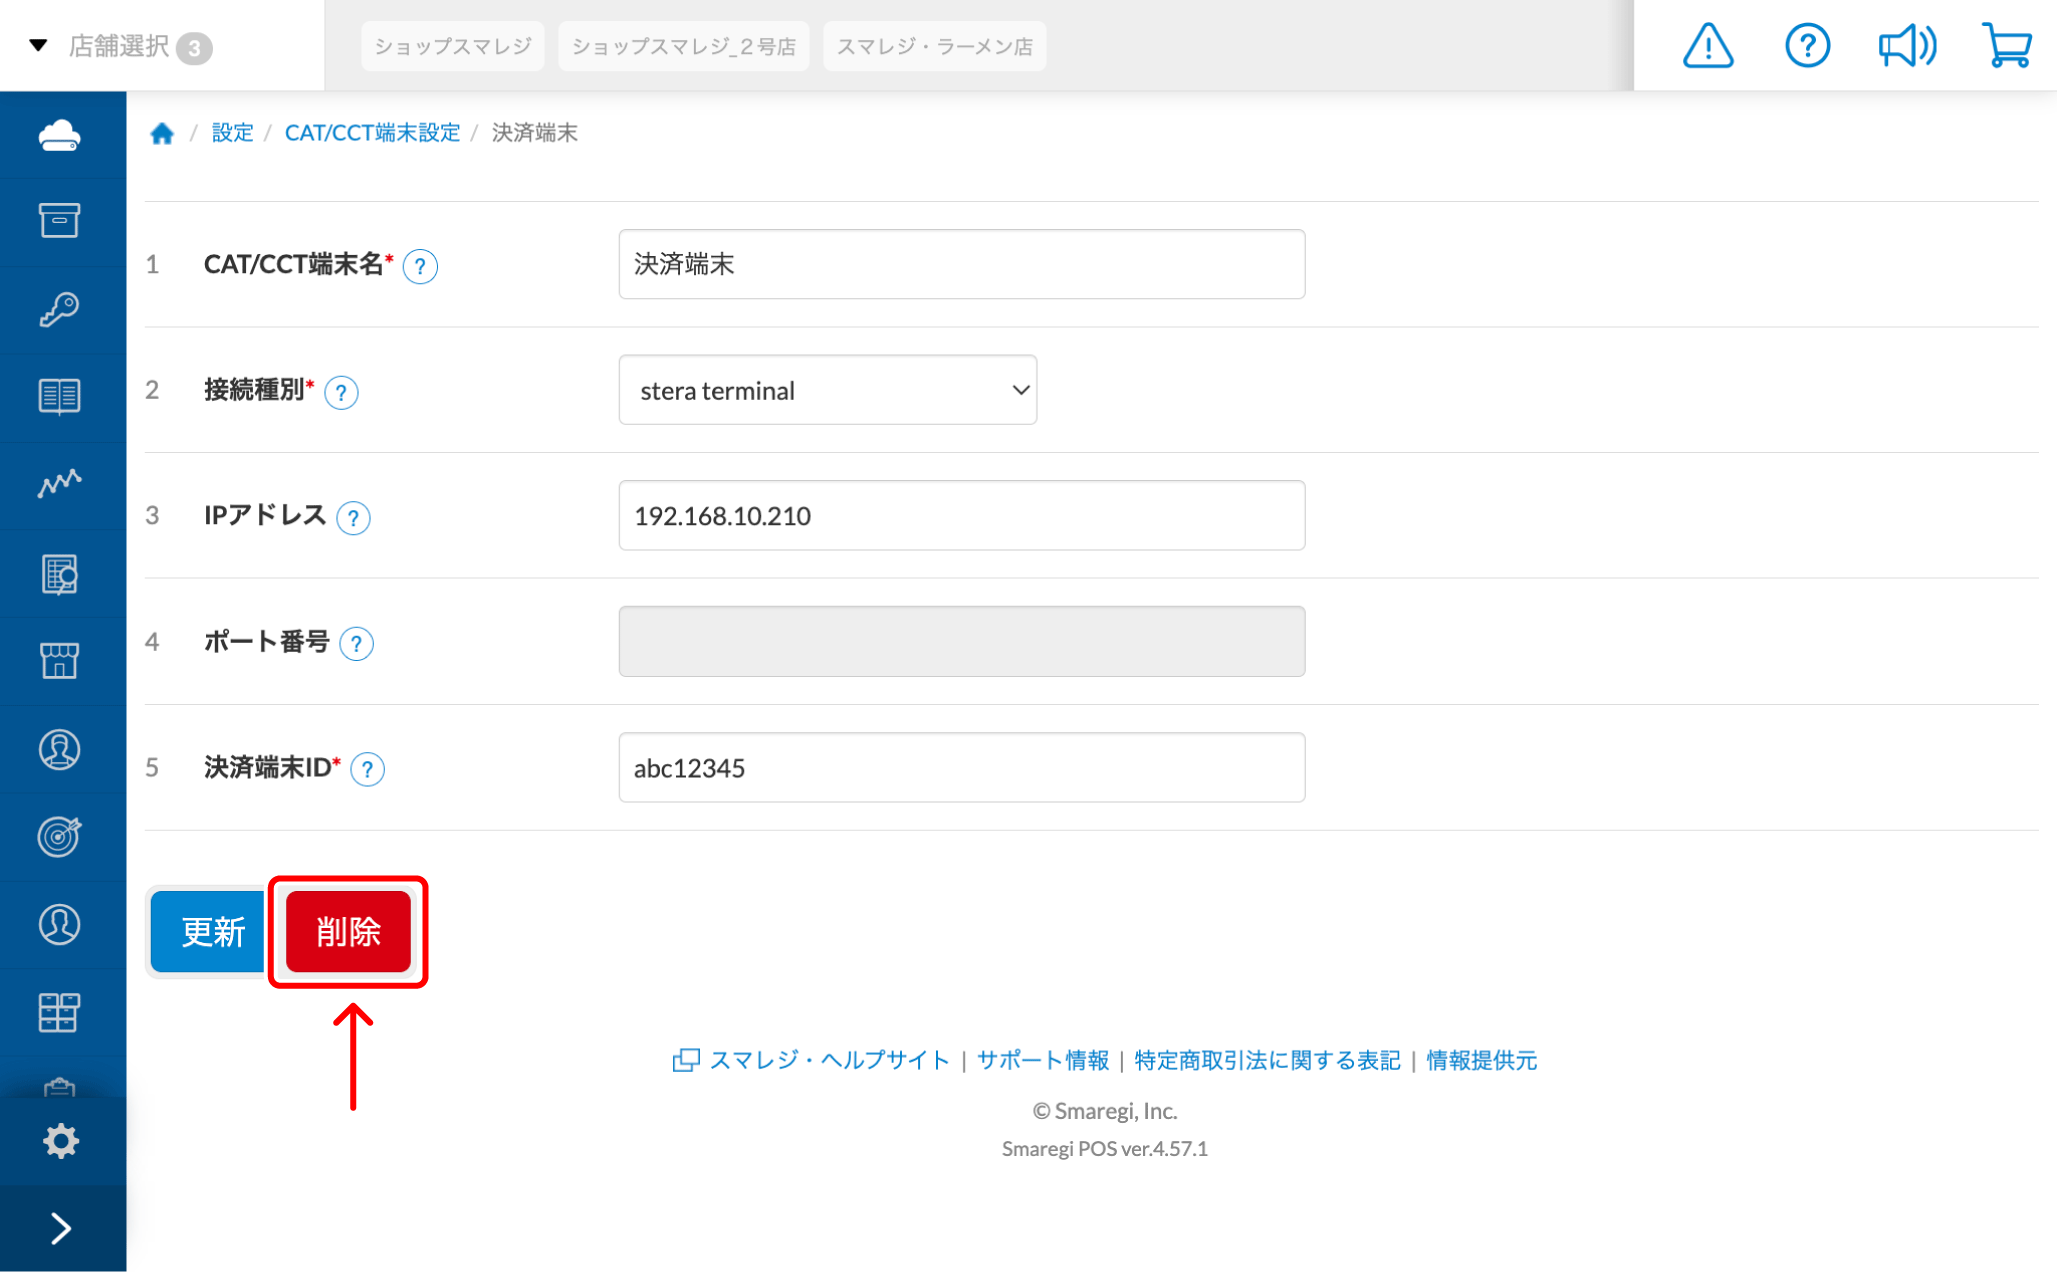2057x1272 pixels.
Task: Expand the 店舗選択 store selector
Action: coord(120,46)
